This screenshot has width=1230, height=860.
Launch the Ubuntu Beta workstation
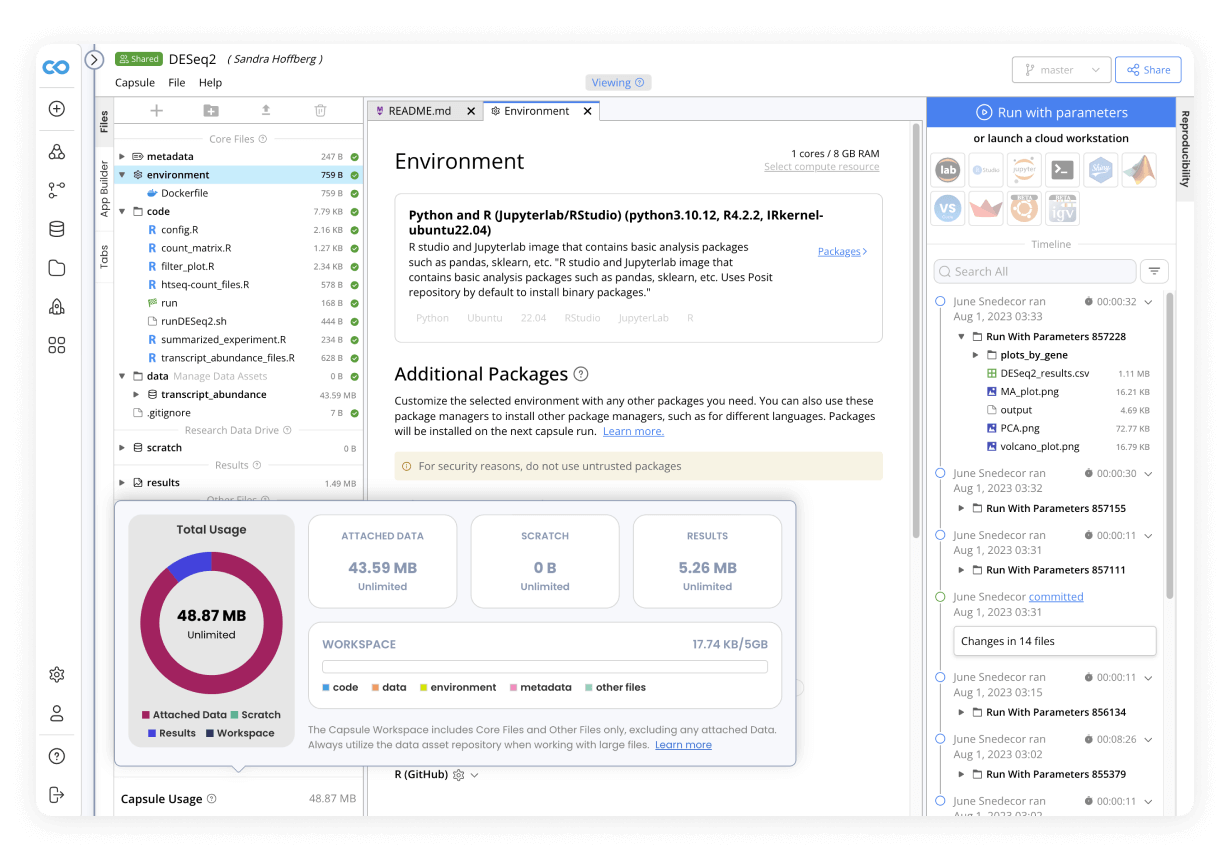[1023, 208]
